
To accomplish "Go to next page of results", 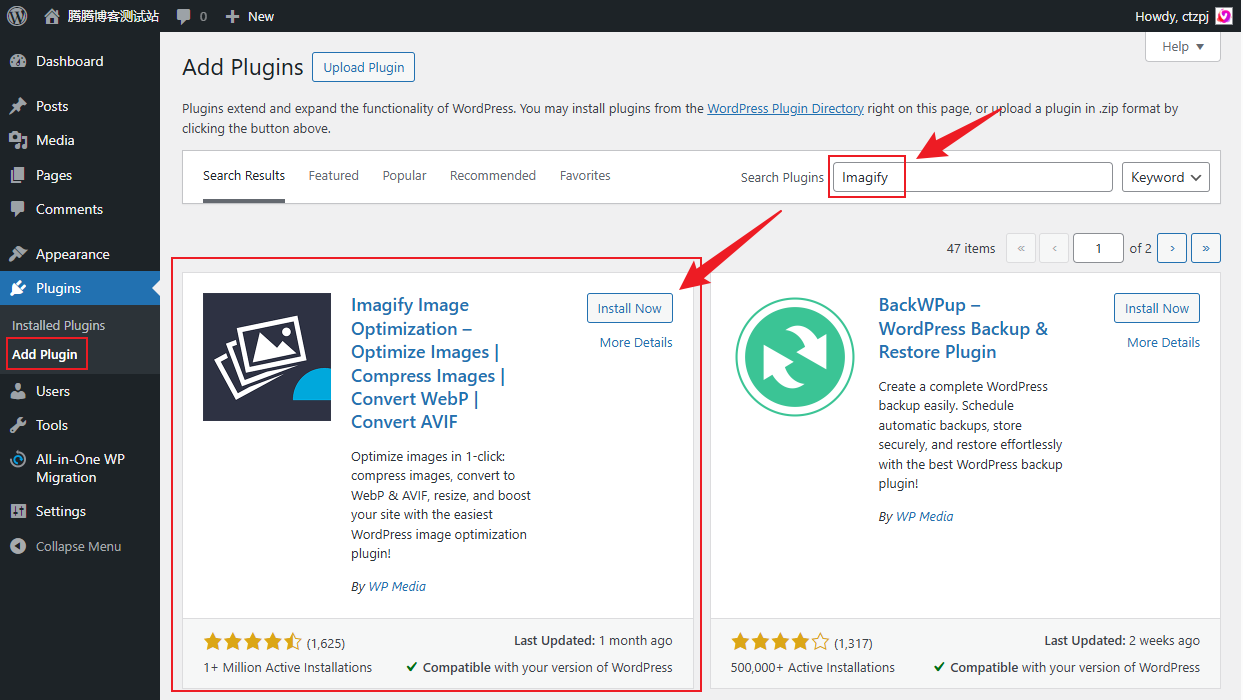I will pos(1172,248).
